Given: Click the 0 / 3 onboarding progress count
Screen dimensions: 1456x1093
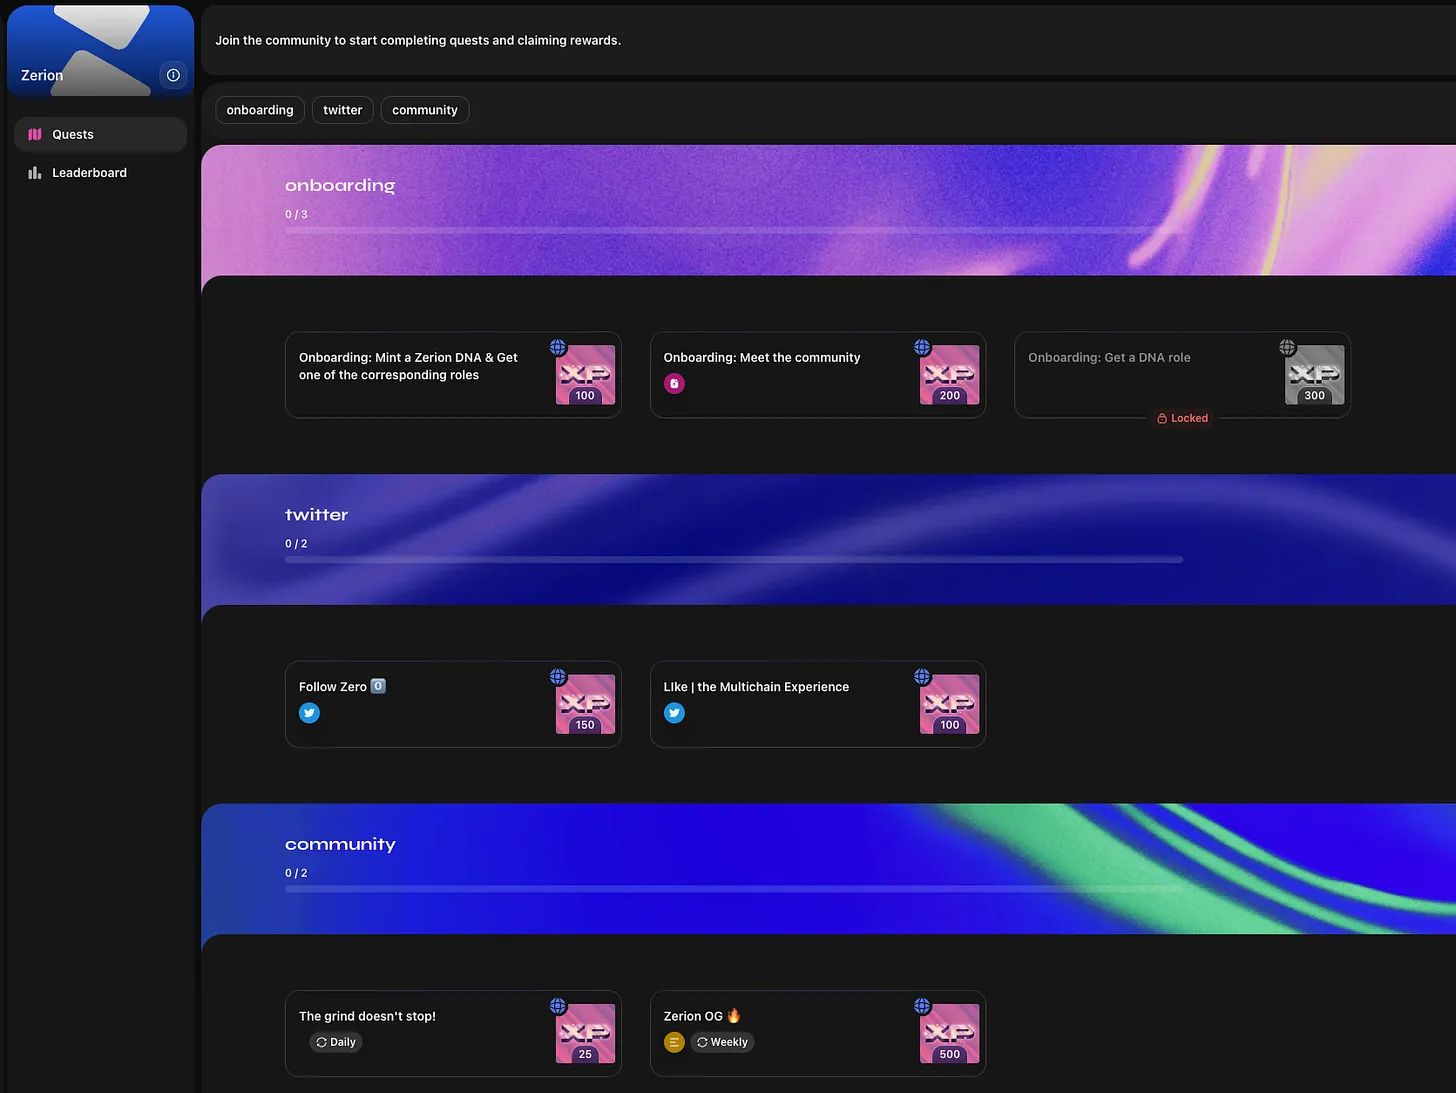Looking at the screenshot, I should (296, 214).
